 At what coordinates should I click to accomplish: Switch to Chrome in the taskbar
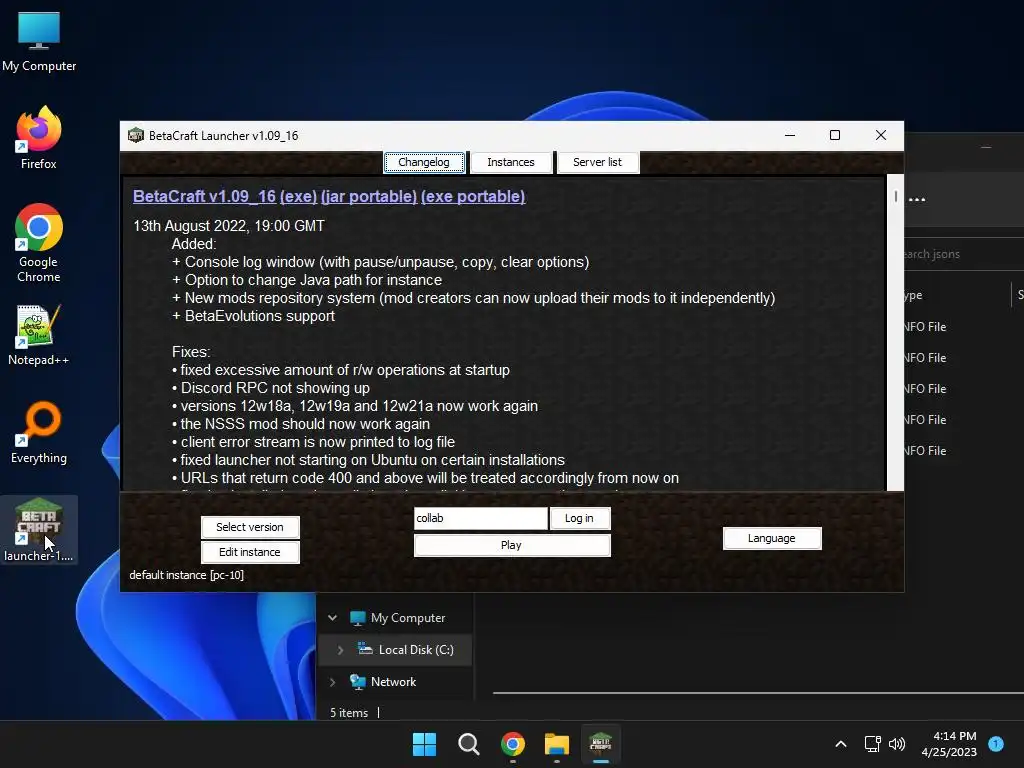coord(513,744)
